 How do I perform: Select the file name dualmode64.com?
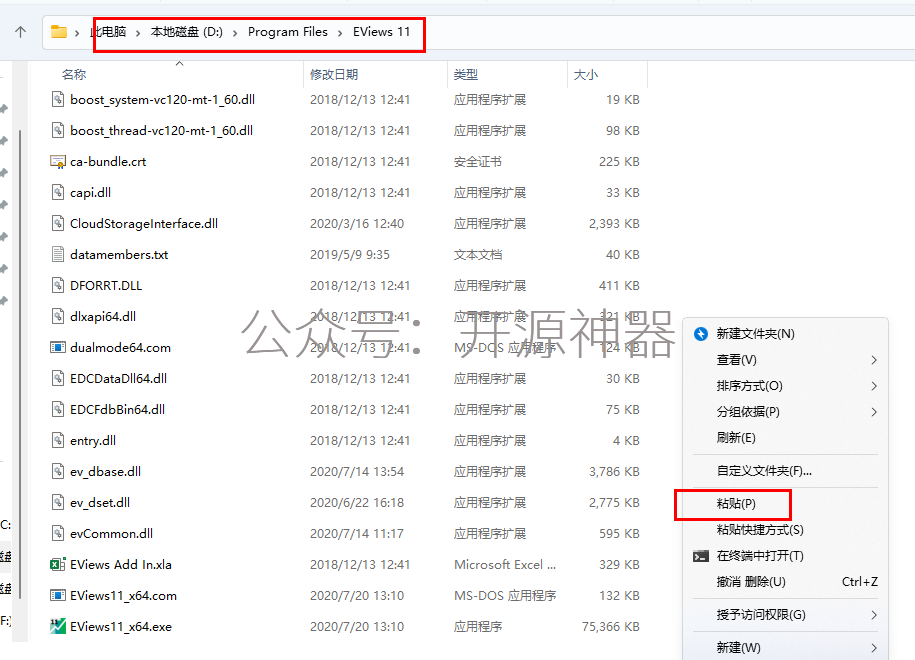click(120, 348)
